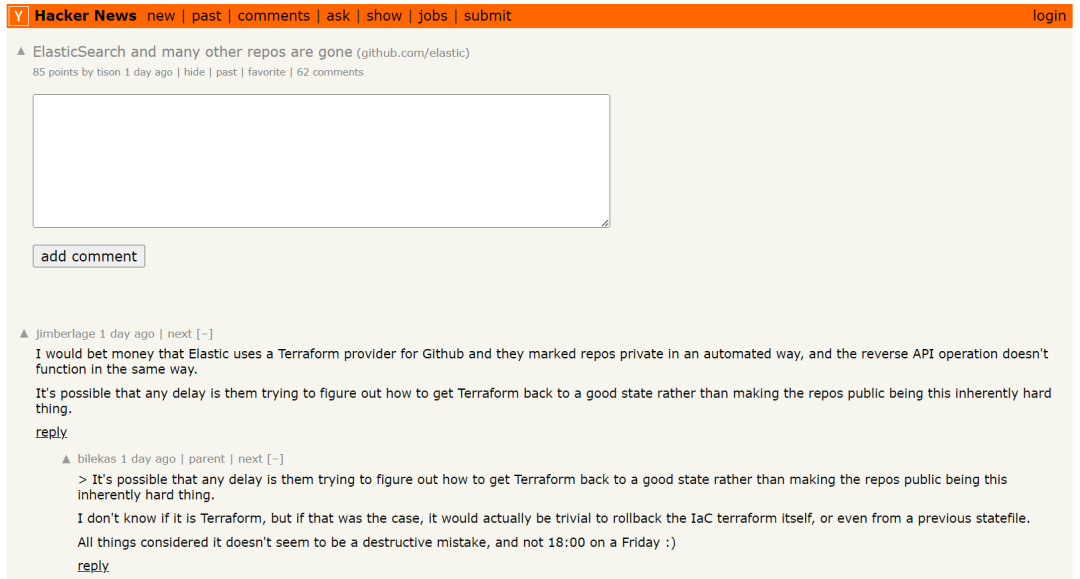Upvote bilekas's comment

tap(66, 459)
